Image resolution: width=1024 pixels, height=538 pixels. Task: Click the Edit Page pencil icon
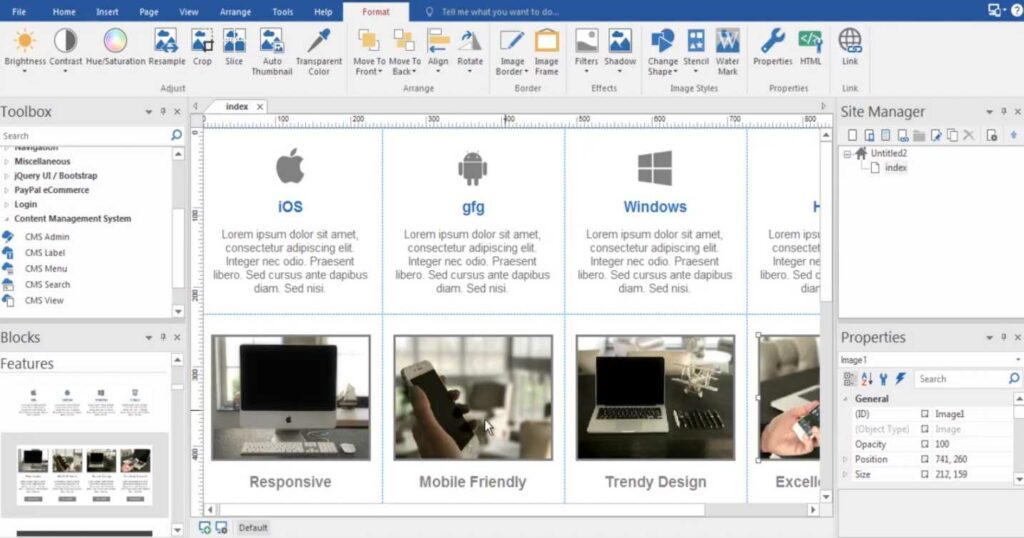coord(936,135)
